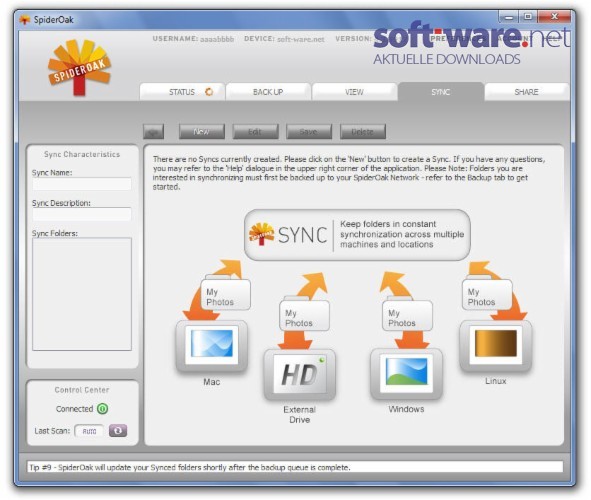Viewport: 591px width, 500px height.
Task: Click the spinning status indicator on STATUS tab
Action: tap(209, 92)
